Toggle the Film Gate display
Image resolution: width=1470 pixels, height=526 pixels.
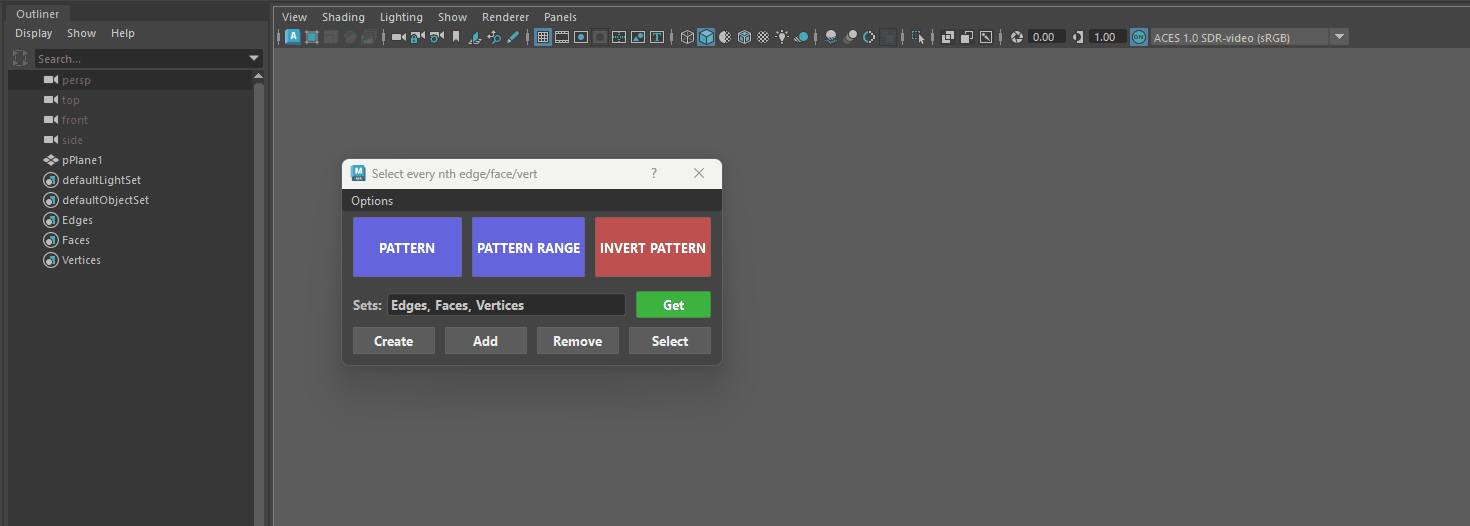pos(562,37)
